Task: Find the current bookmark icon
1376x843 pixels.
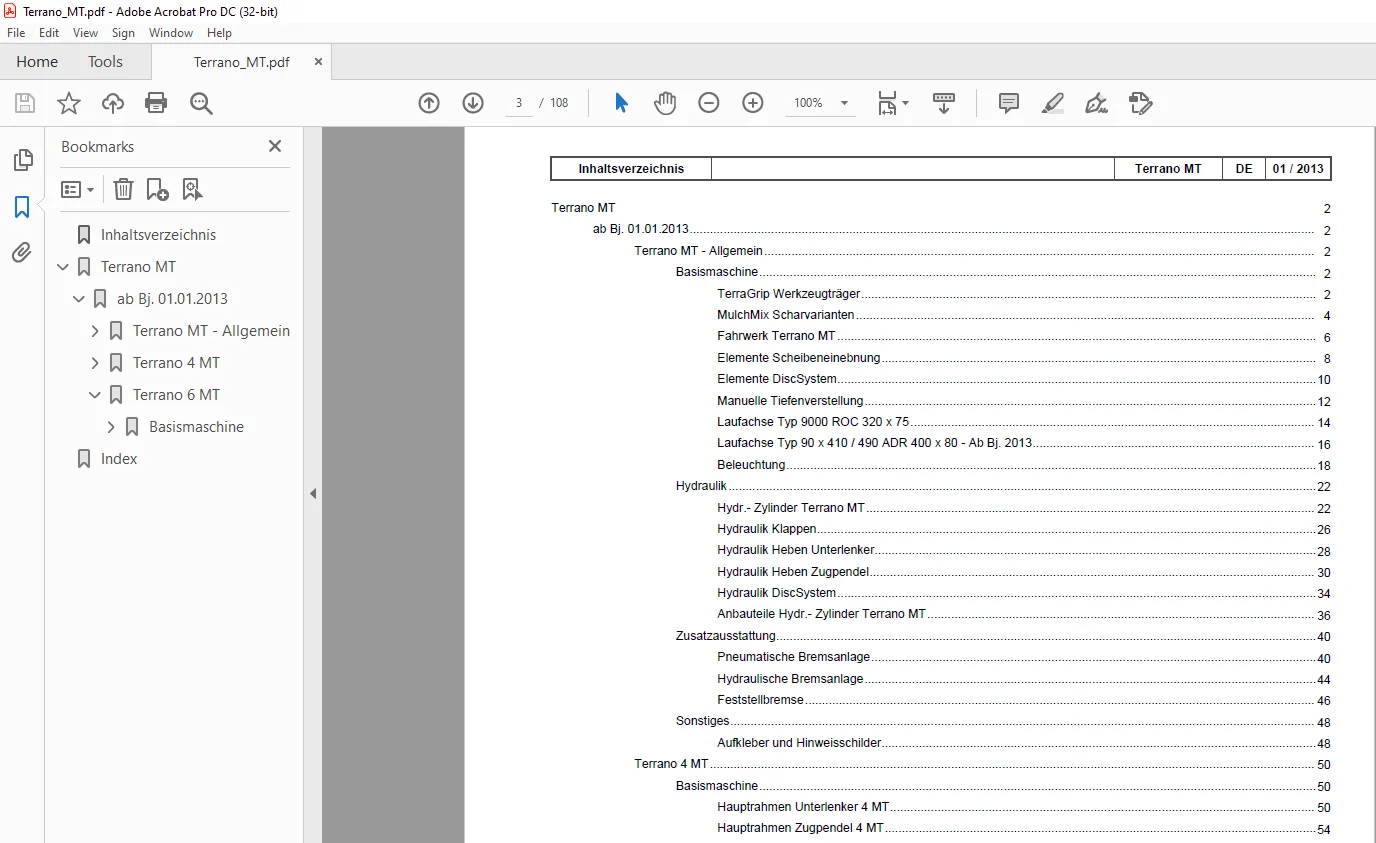Action: click(192, 189)
